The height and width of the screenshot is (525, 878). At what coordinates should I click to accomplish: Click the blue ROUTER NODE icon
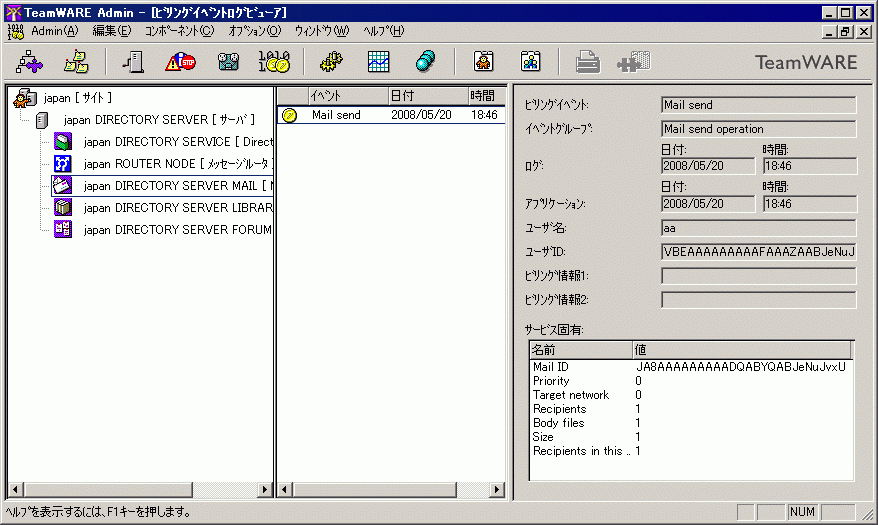pos(63,163)
